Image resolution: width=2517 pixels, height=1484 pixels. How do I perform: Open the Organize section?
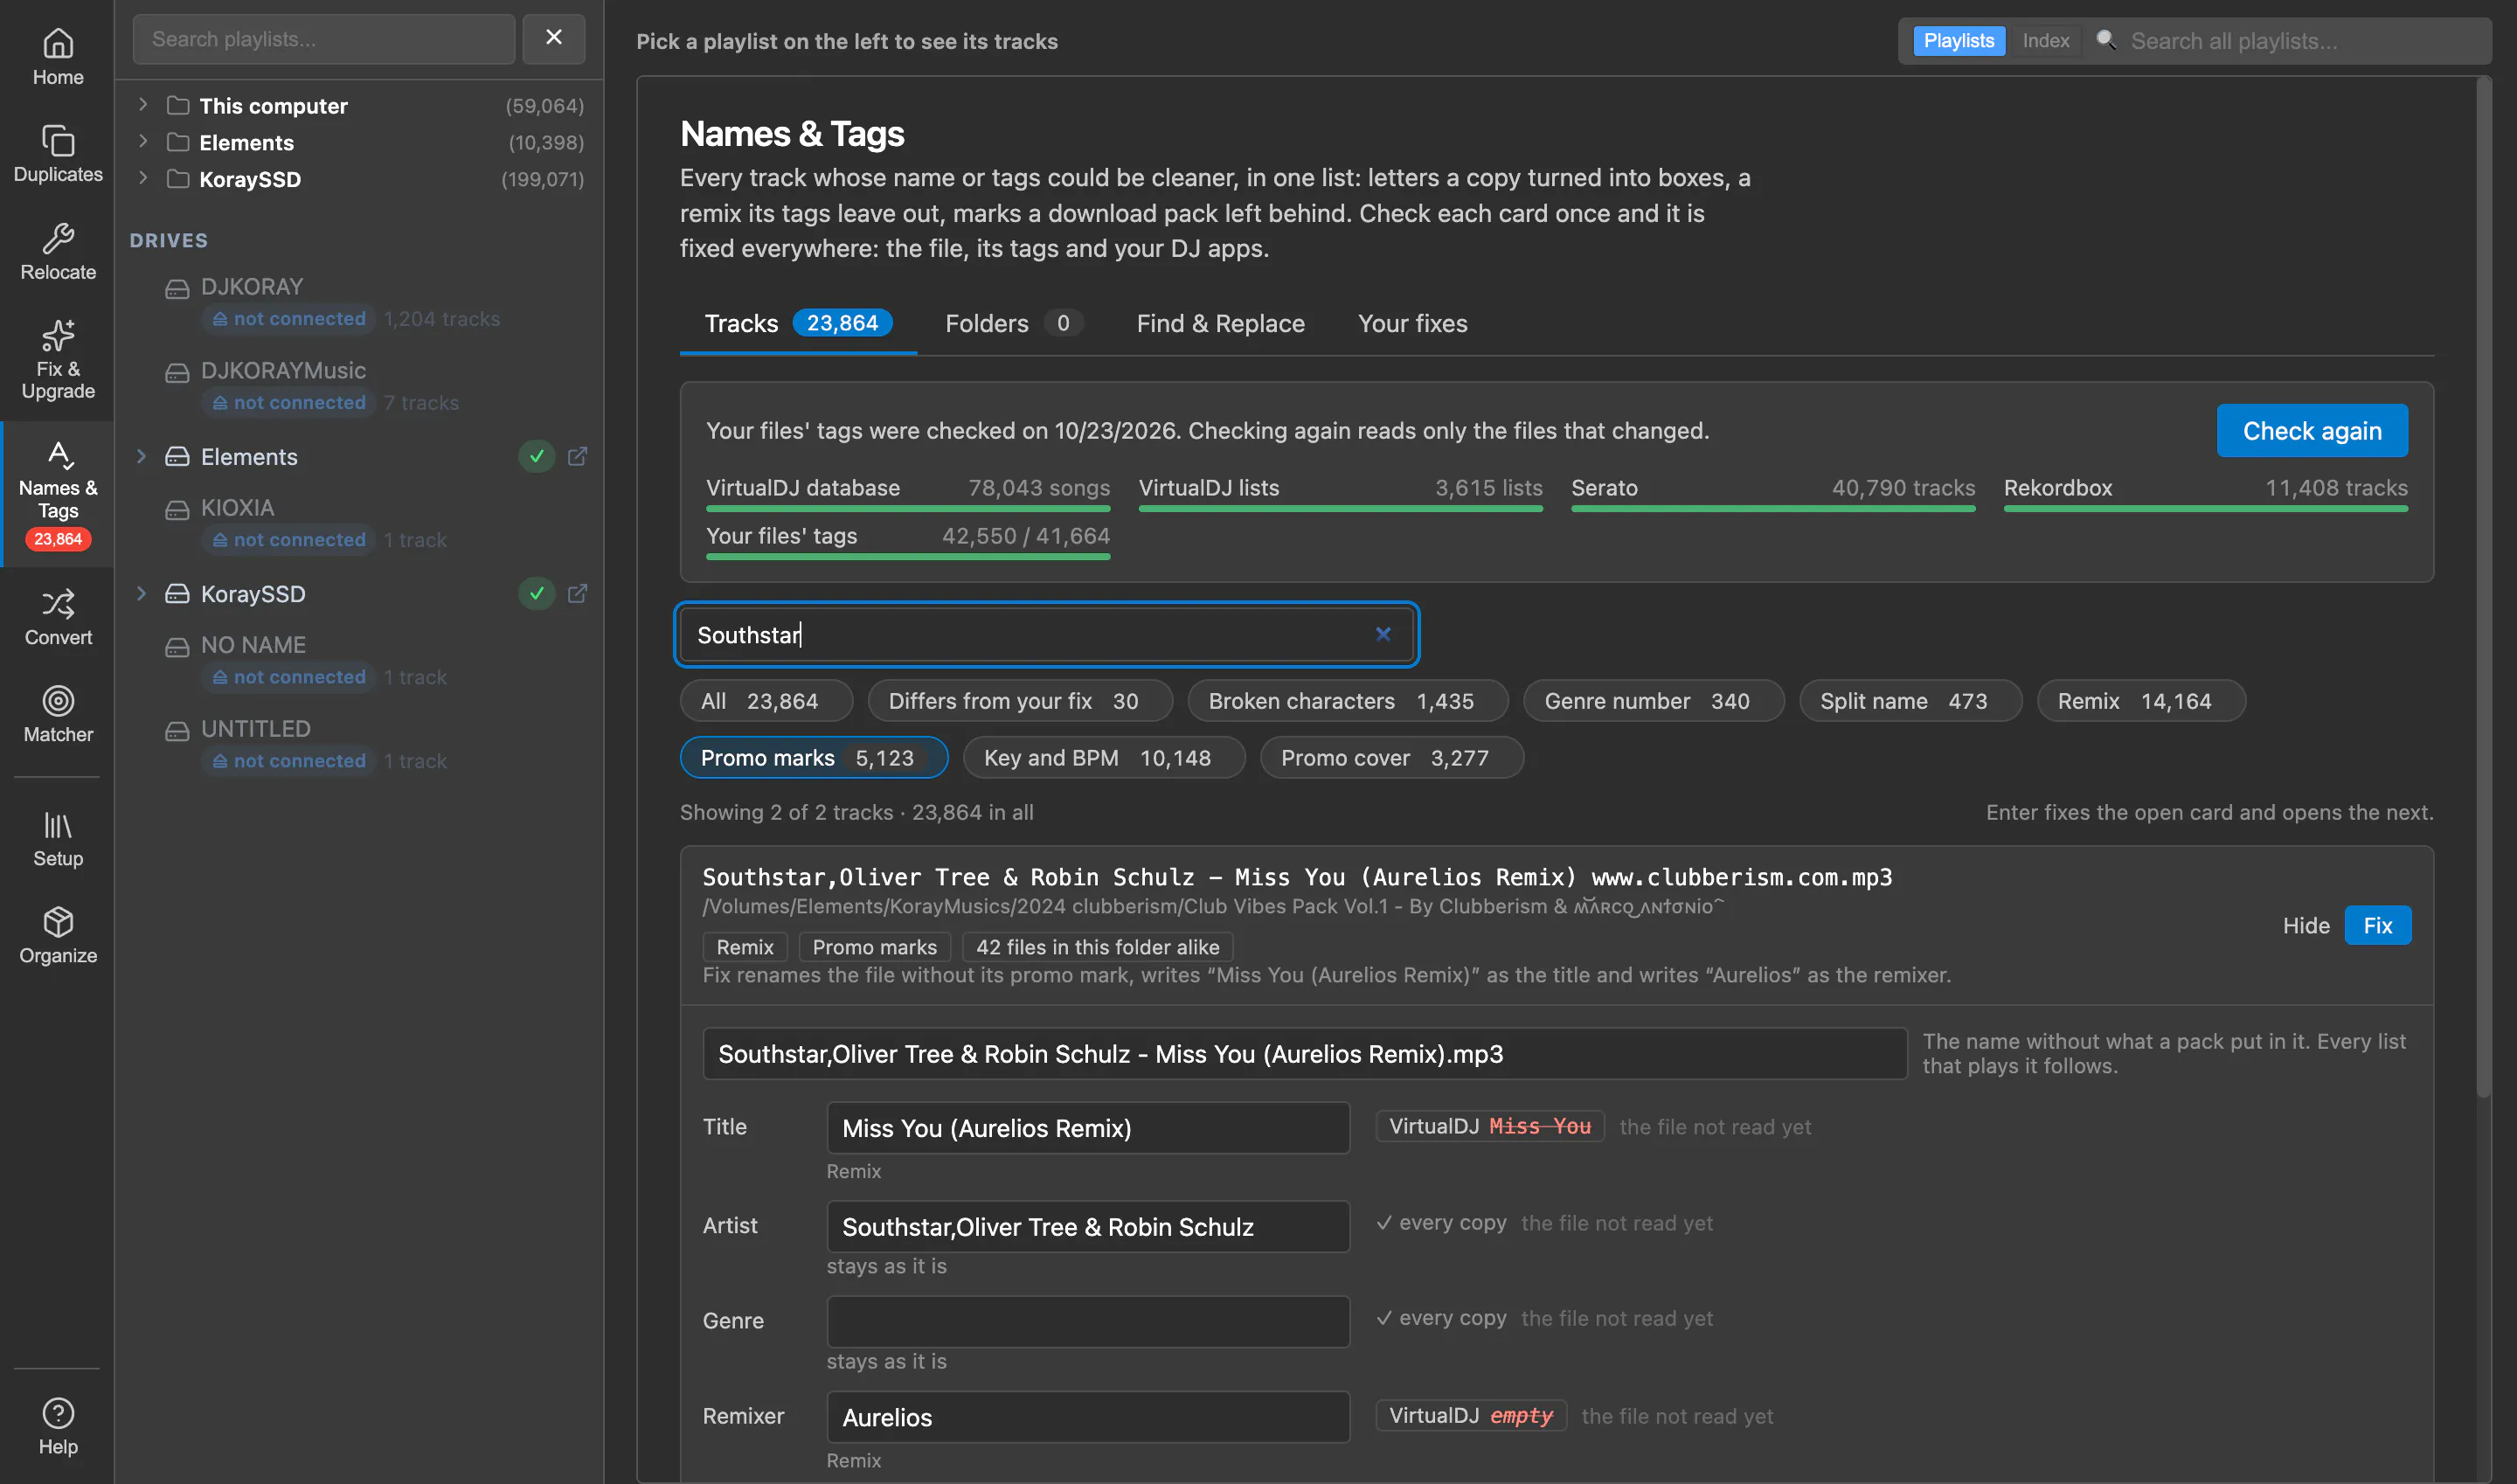click(58, 935)
